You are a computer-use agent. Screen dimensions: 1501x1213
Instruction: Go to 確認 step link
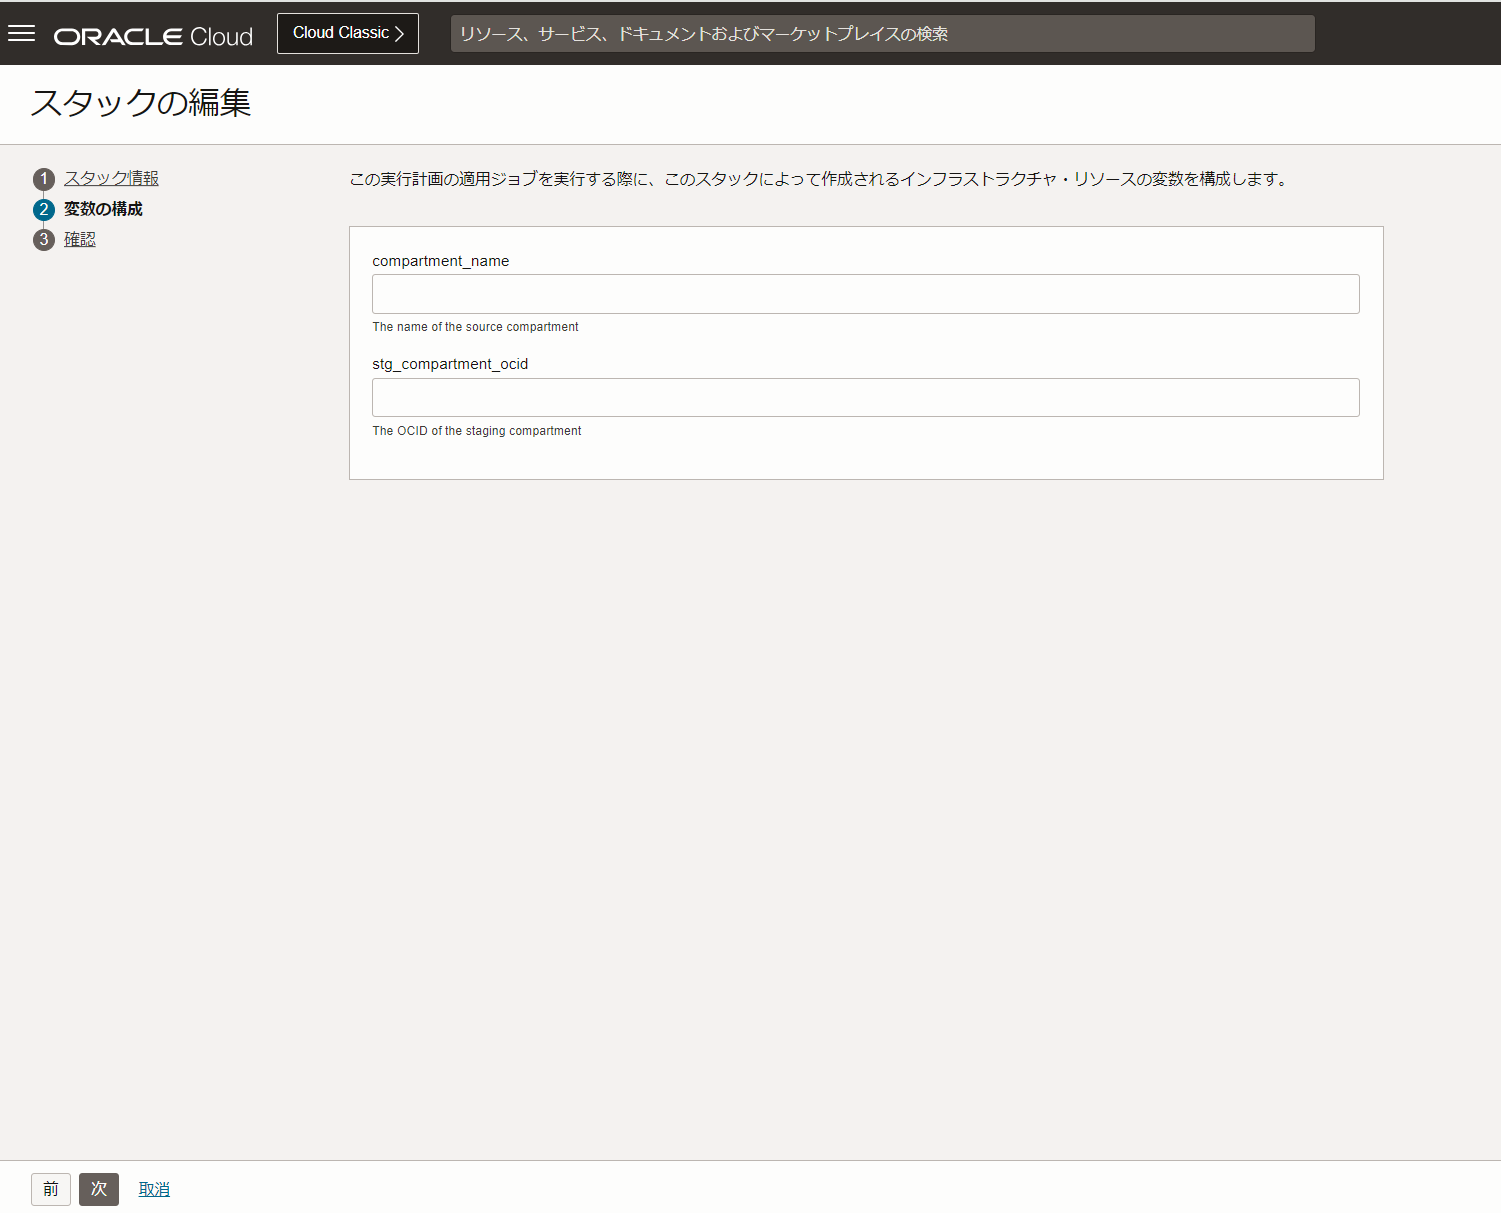click(80, 239)
